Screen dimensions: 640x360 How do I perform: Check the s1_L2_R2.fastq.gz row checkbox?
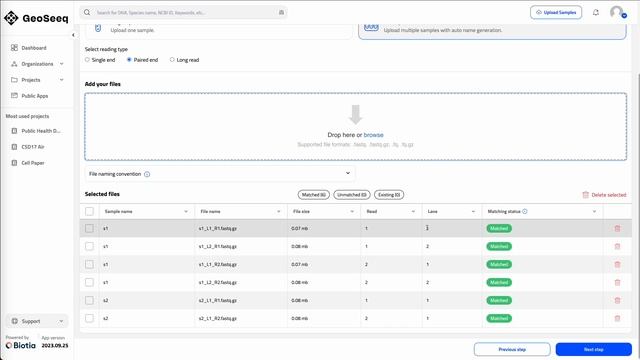[x=89, y=282]
